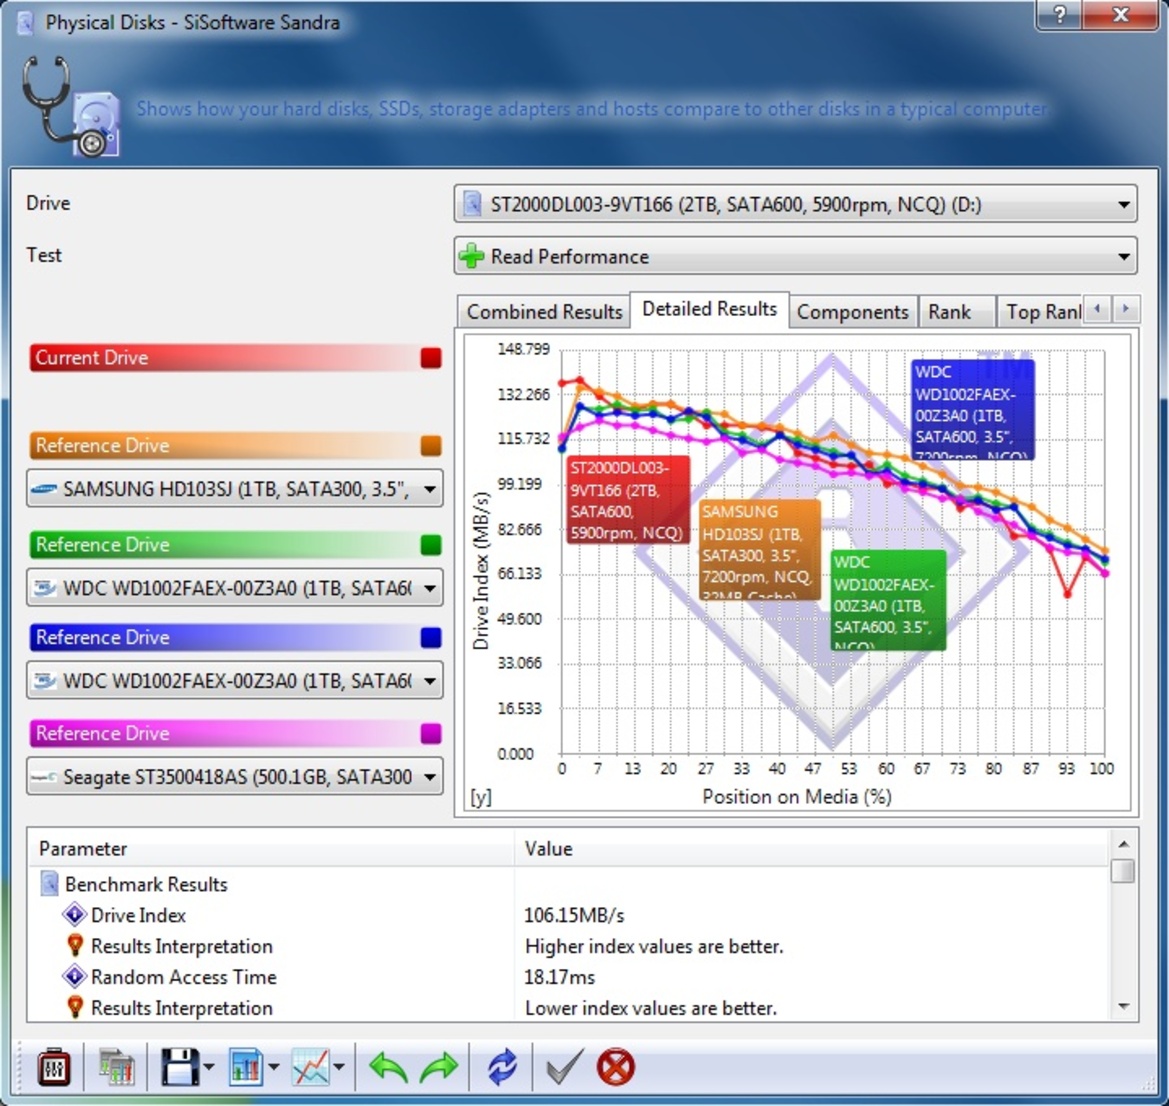1169x1106 pixels.
Task: Click the line graph icon in toolbar
Action: (311, 1067)
